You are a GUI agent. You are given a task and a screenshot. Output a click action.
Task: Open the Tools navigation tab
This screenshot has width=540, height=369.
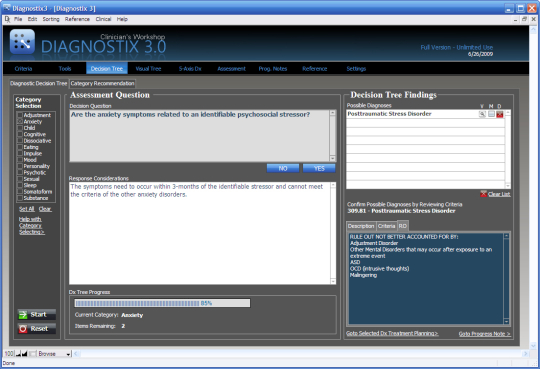(65, 69)
